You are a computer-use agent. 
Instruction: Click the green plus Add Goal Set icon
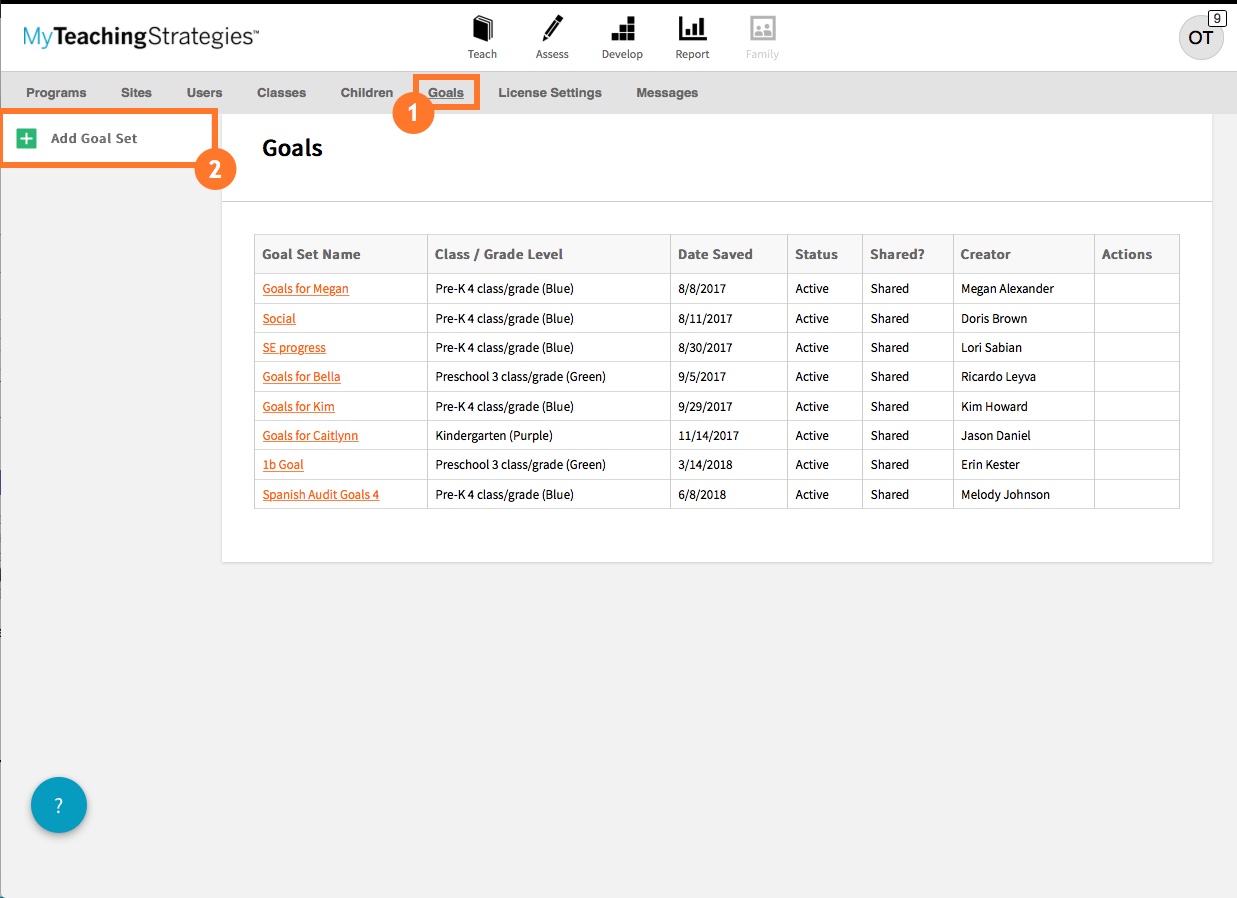pos(27,139)
